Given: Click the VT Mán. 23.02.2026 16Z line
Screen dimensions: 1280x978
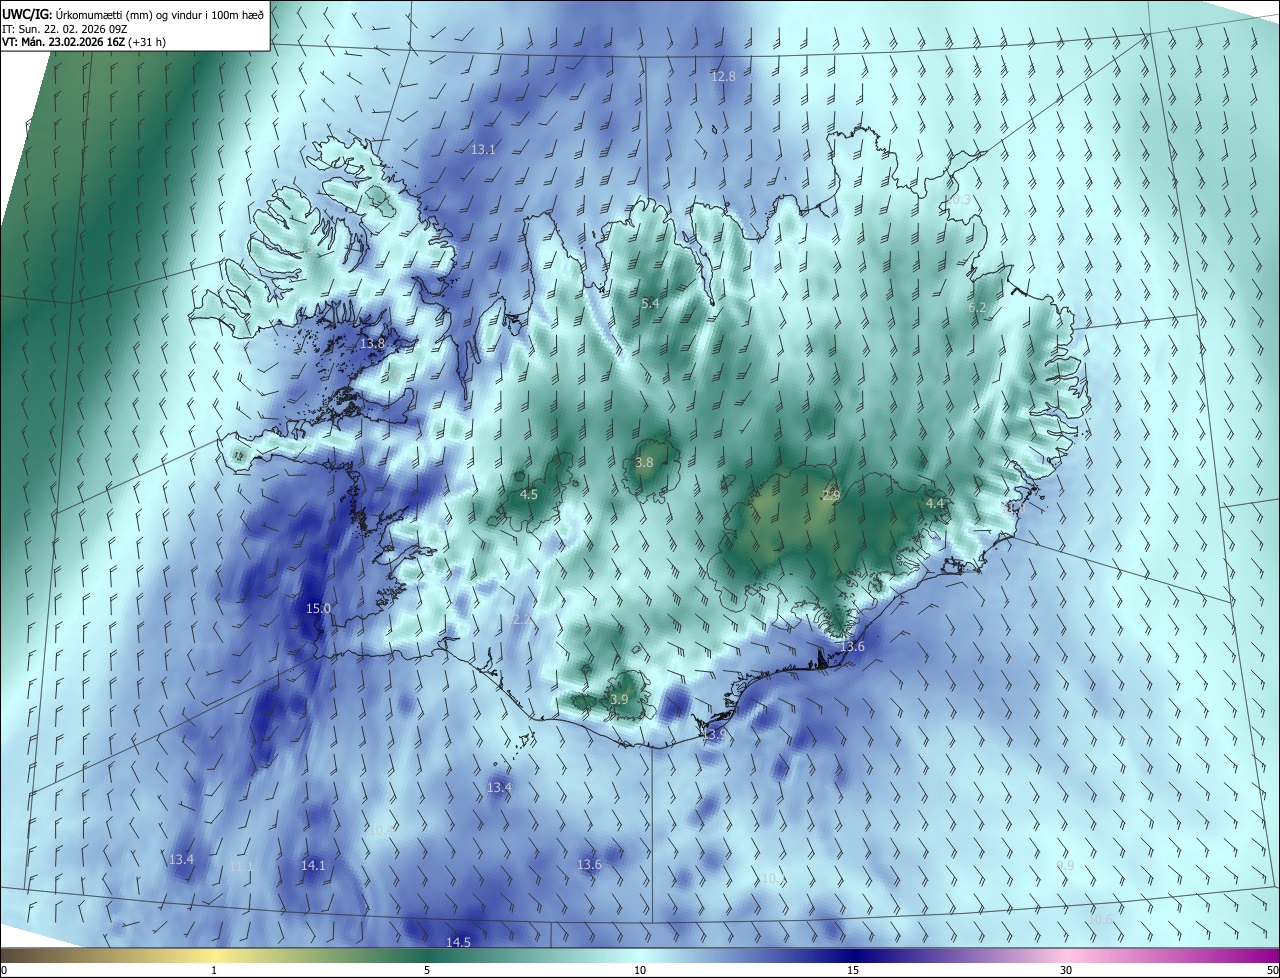Looking at the screenshot, I should (84, 42).
